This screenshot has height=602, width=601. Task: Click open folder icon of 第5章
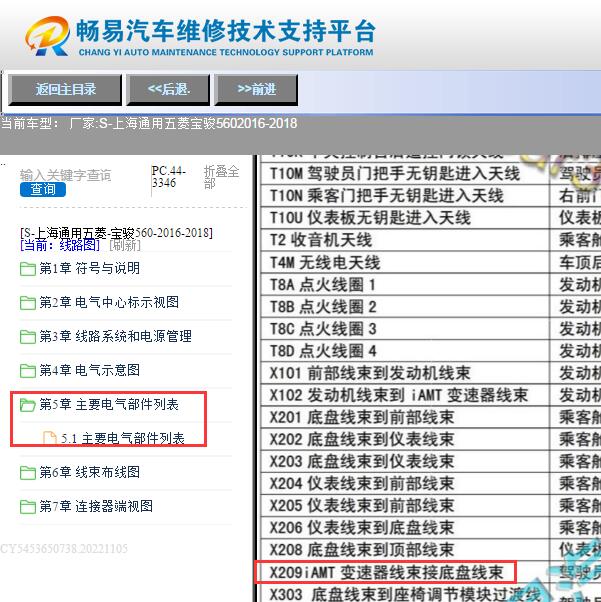[28, 404]
